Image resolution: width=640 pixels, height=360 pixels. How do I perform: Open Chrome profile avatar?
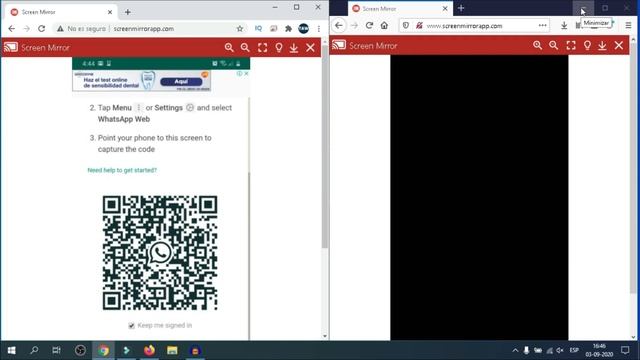pos(303,29)
